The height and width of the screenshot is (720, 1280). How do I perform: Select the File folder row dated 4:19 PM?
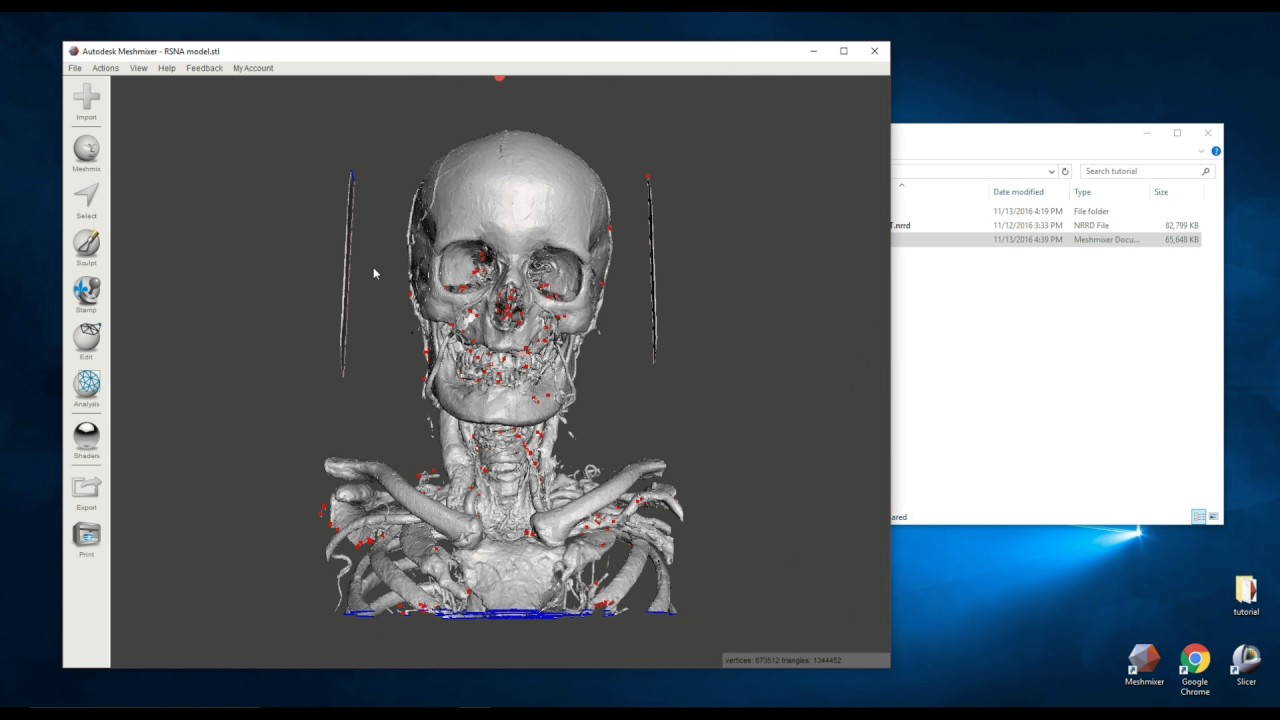(1045, 211)
